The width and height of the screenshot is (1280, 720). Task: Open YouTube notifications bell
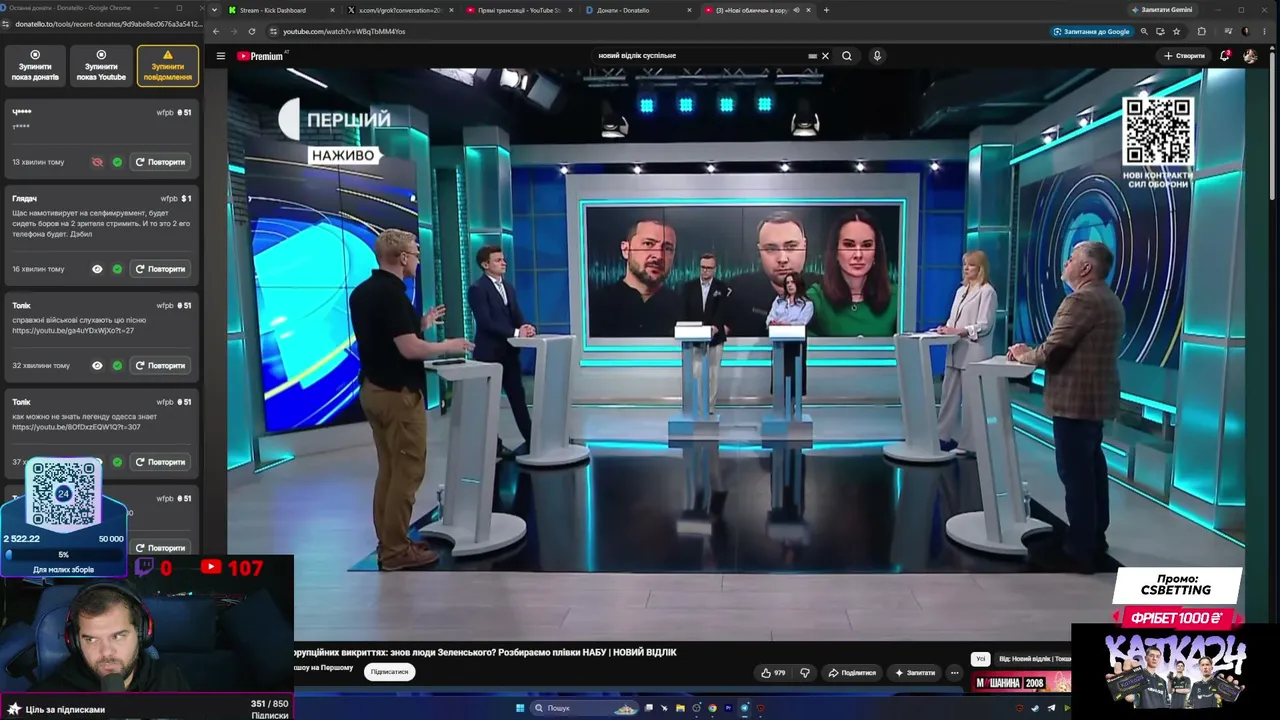(x=1224, y=56)
